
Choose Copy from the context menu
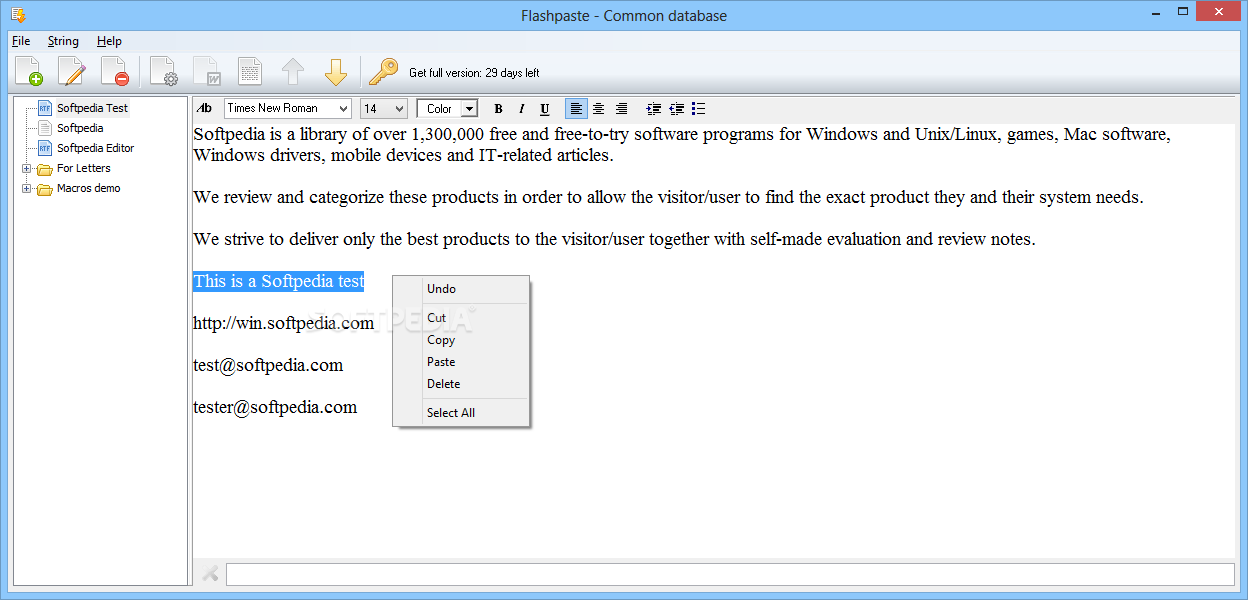coord(461,340)
